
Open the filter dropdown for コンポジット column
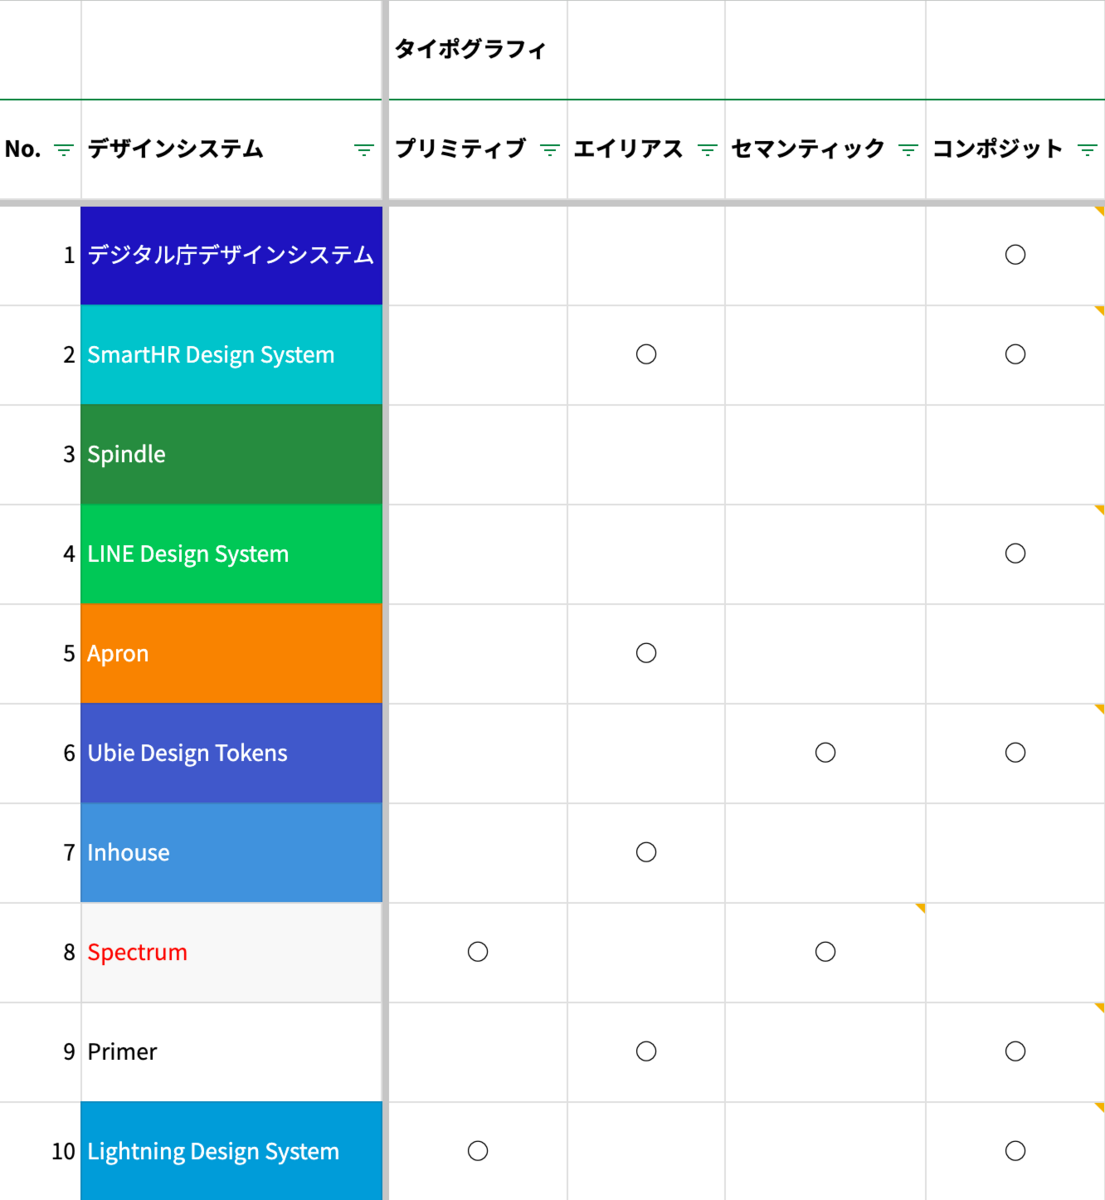coord(1087,150)
